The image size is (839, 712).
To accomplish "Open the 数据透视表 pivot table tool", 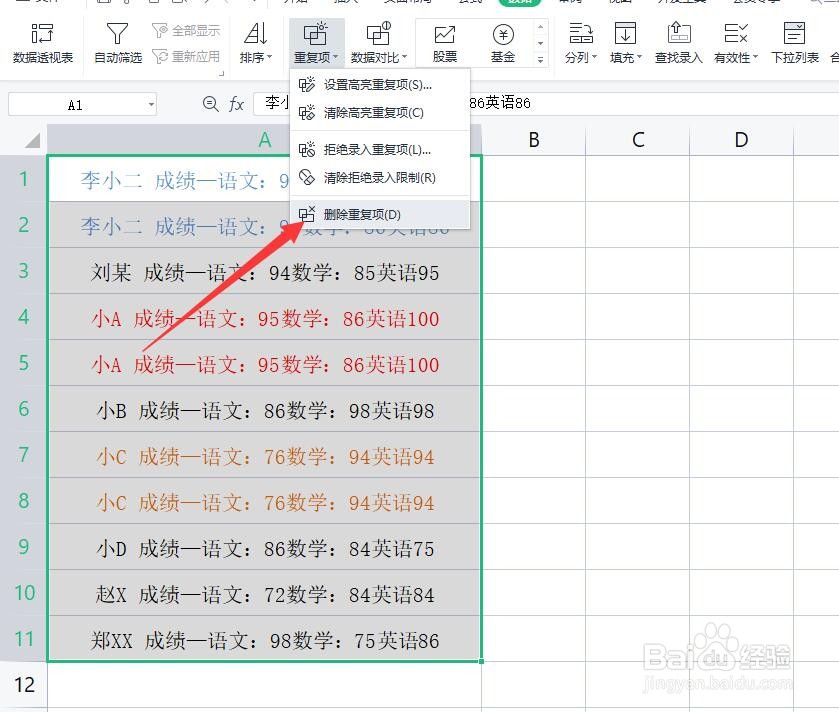I will point(41,42).
